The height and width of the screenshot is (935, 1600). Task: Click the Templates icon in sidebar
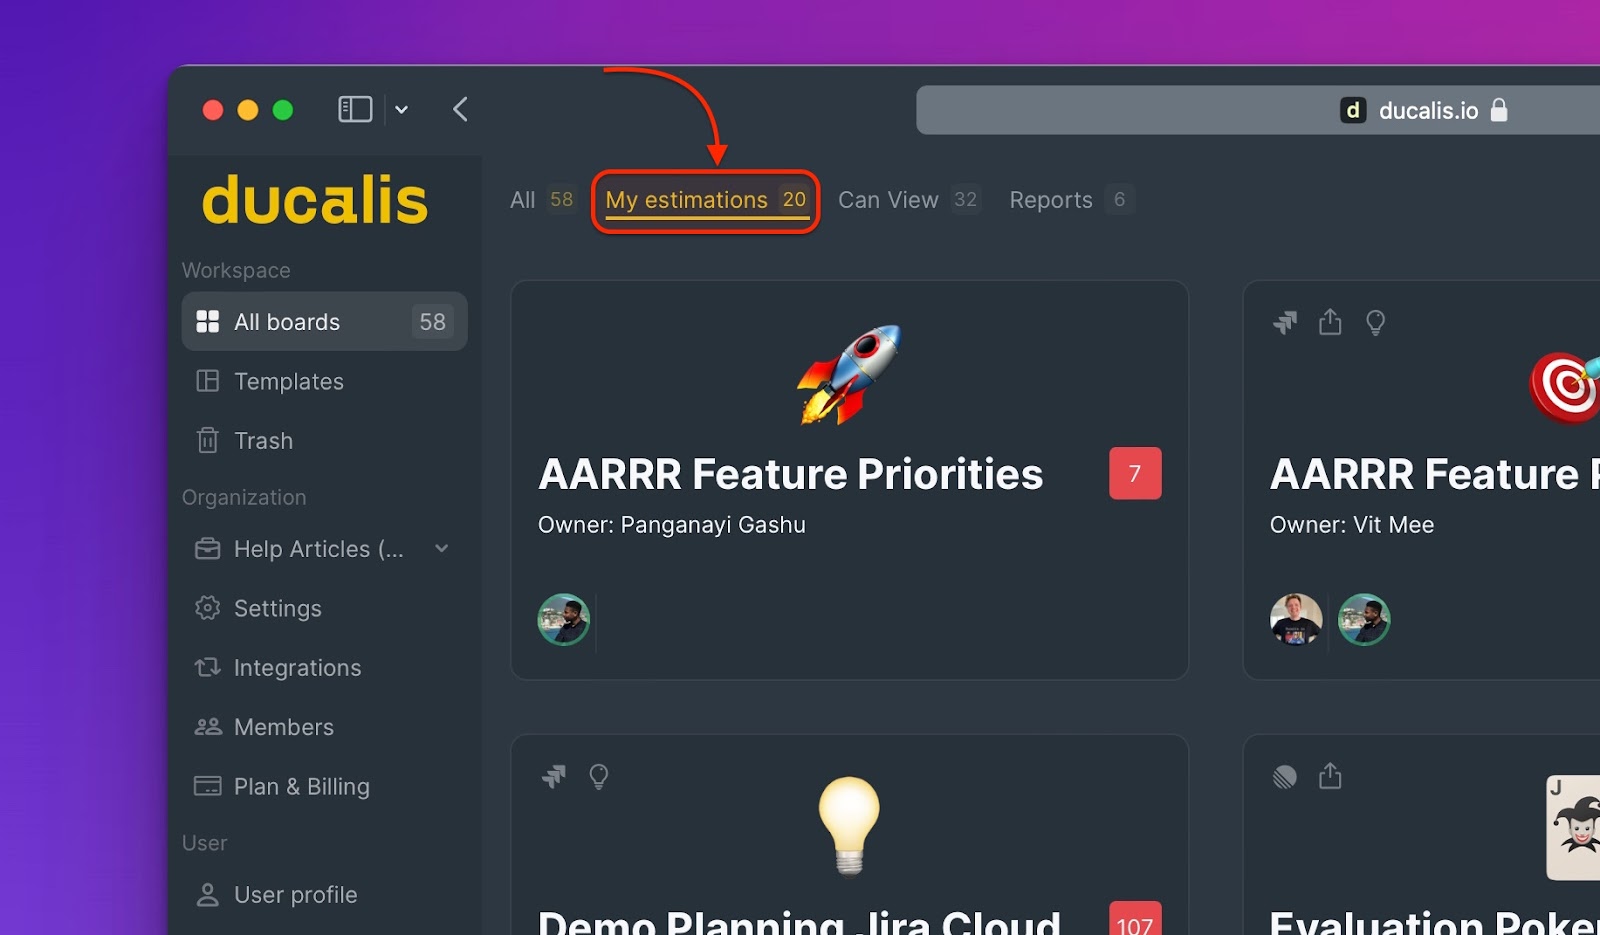(207, 381)
